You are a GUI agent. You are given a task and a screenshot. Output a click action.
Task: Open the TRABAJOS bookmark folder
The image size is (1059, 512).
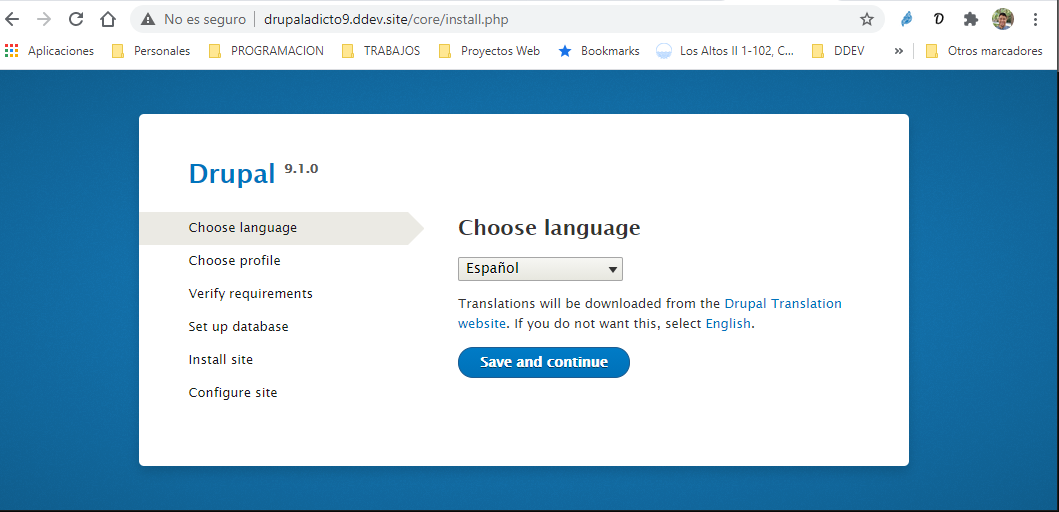point(381,51)
